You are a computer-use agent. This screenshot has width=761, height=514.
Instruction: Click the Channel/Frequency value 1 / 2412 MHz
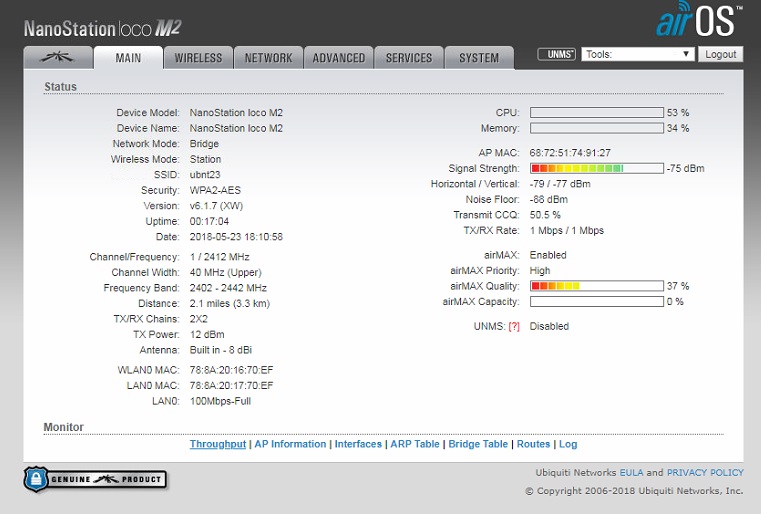coord(219,257)
